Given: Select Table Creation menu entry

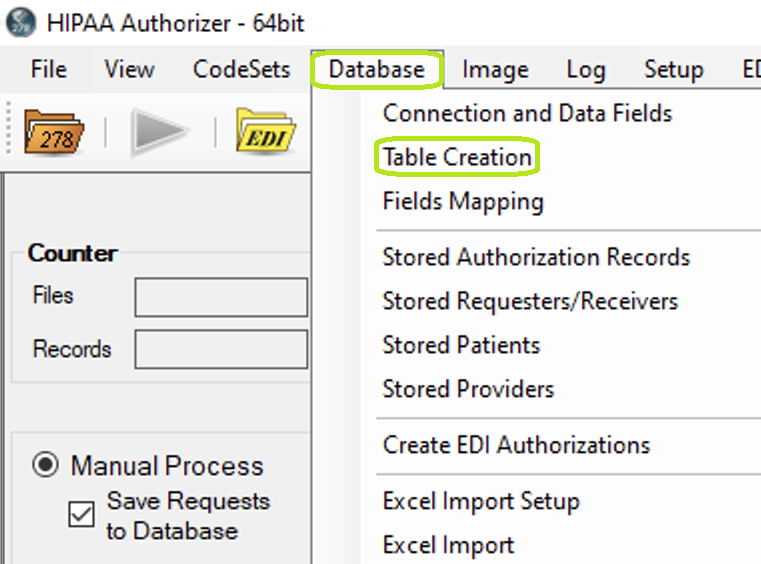Looking at the screenshot, I should pyautogui.click(x=457, y=157).
